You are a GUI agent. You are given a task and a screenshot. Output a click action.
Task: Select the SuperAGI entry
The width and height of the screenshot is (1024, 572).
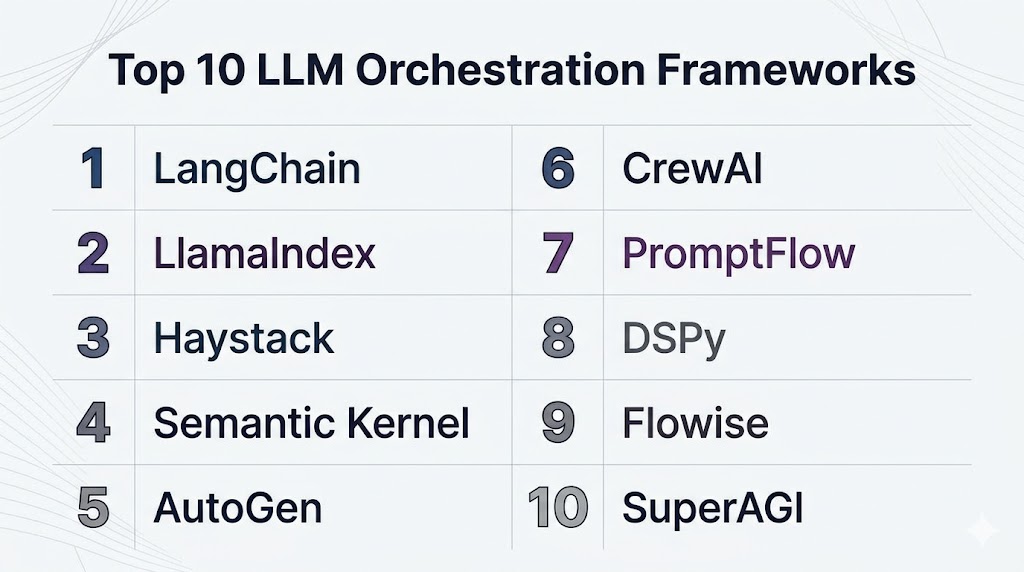coord(713,508)
